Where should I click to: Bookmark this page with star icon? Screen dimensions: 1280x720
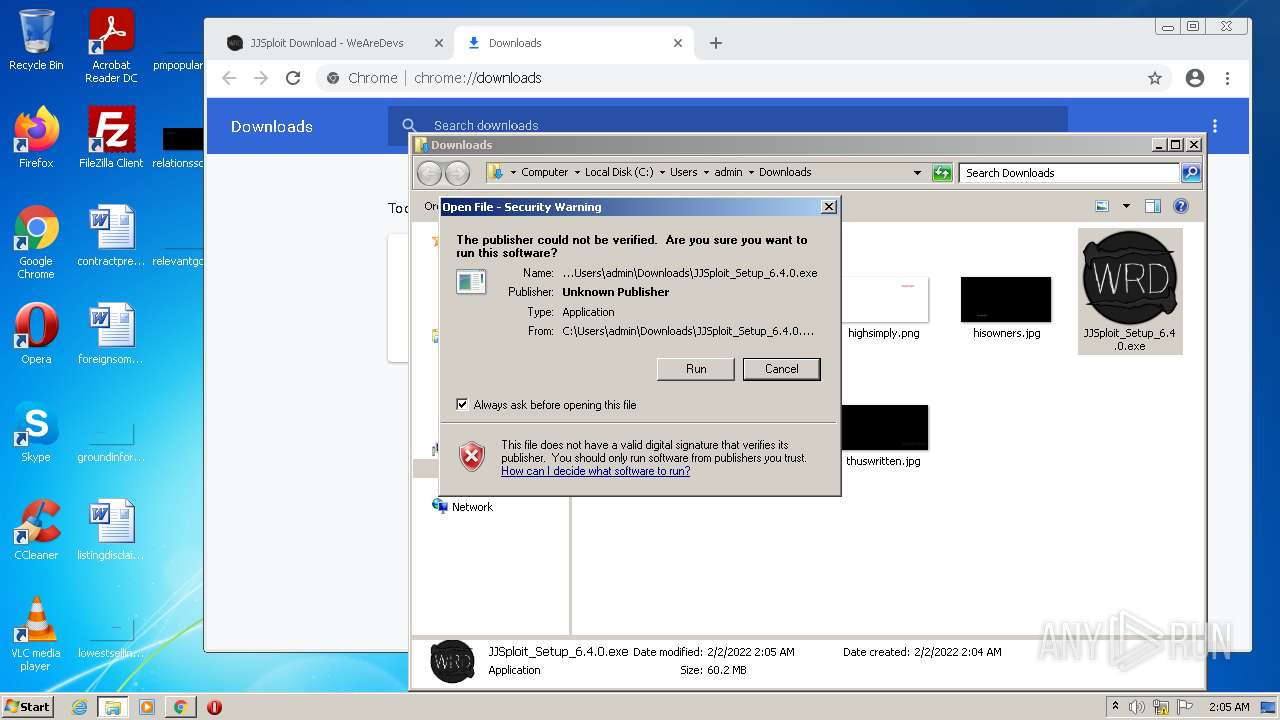point(1155,78)
